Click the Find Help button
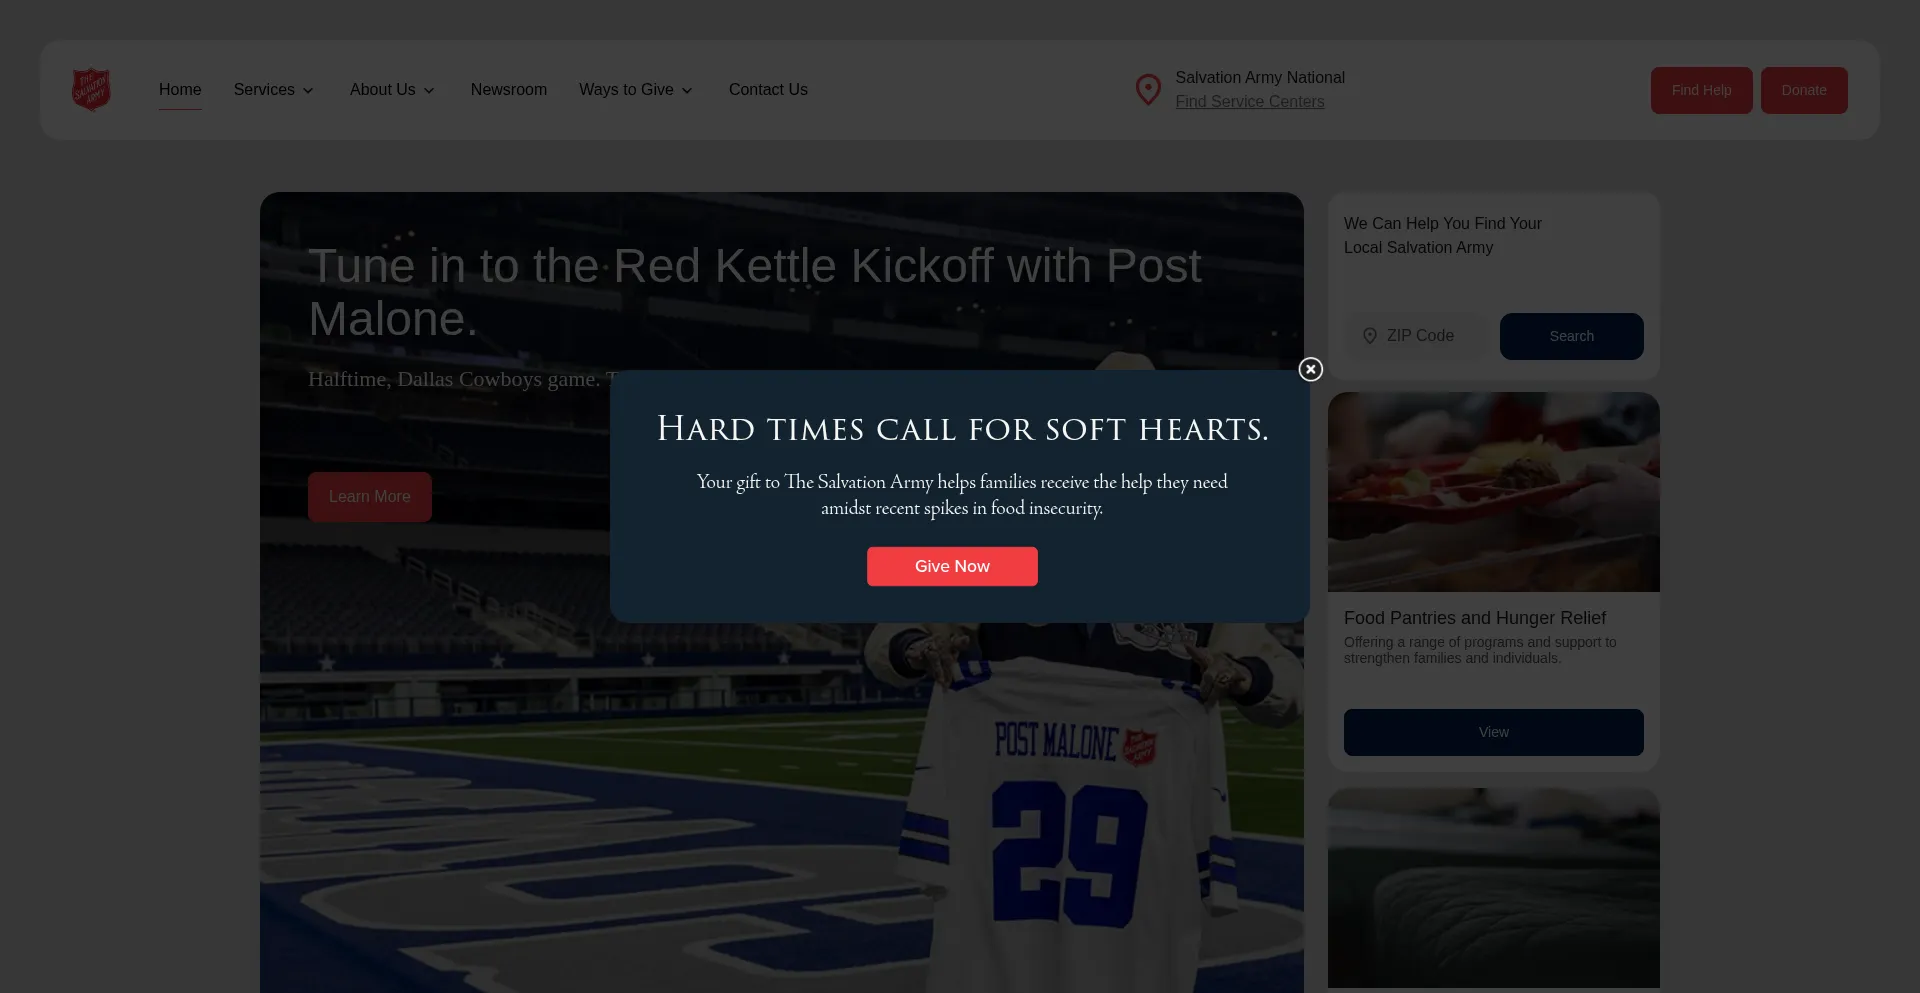This screenshot has height=993, width=1920. pos(1701,90)
